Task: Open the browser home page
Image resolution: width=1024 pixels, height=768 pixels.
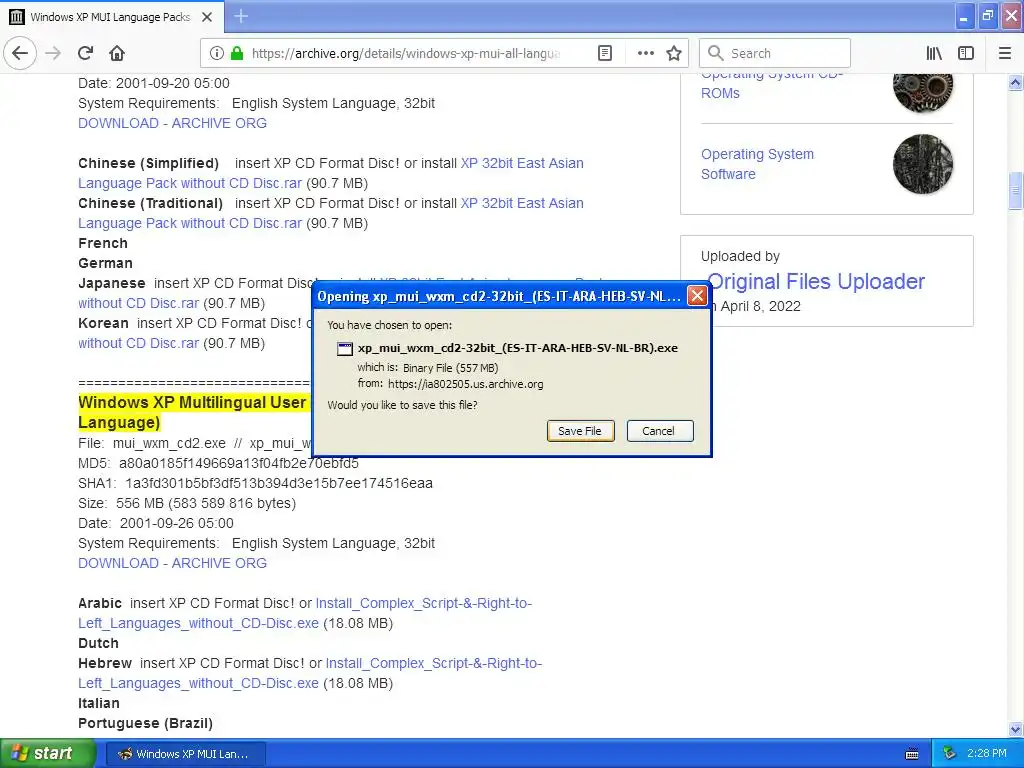Action: coord(117,54)
